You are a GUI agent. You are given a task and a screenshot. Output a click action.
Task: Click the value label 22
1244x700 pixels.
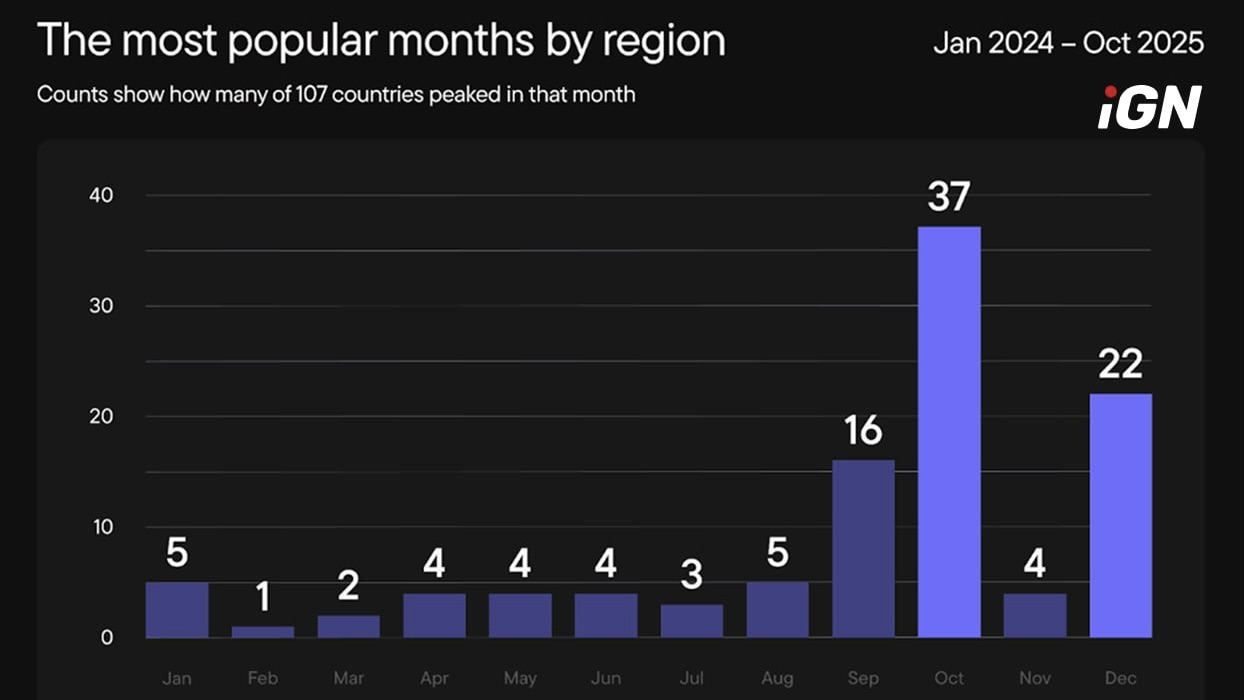[1120, 364]
